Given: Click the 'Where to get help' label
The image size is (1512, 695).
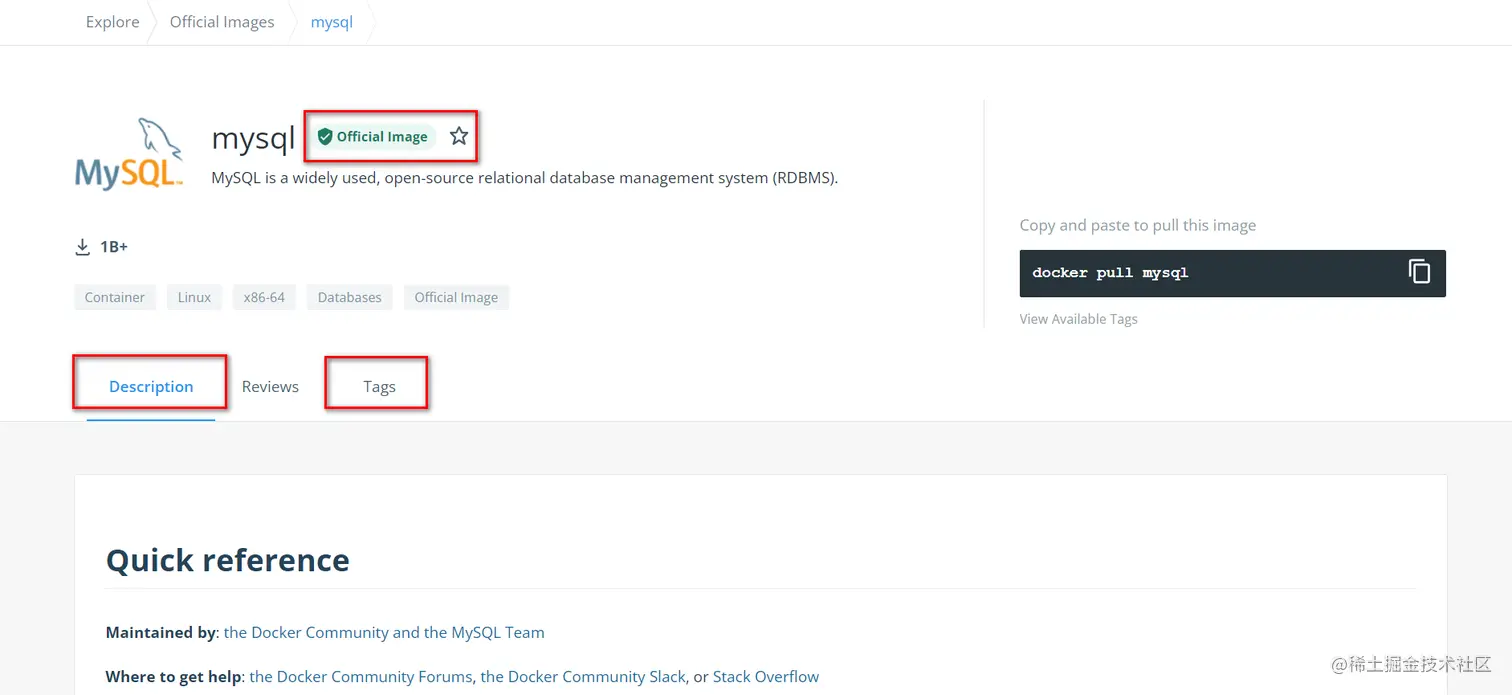Looking at the screenshot, I should (174, 677).
